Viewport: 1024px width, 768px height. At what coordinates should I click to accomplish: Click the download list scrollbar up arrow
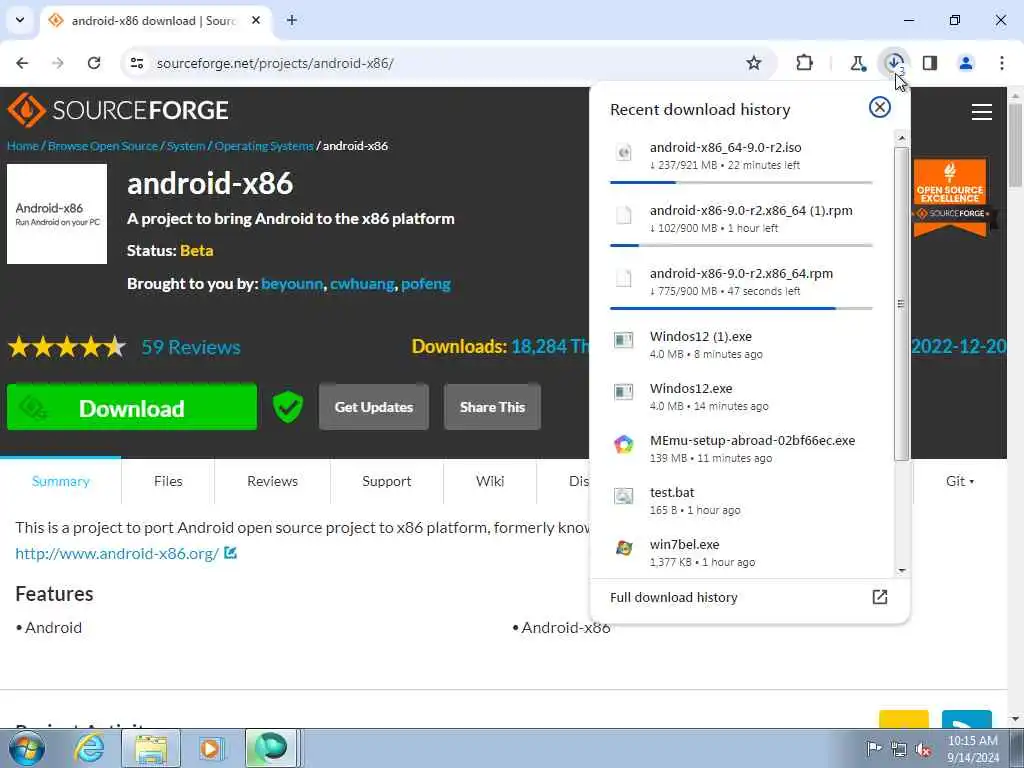coord(901,138)
